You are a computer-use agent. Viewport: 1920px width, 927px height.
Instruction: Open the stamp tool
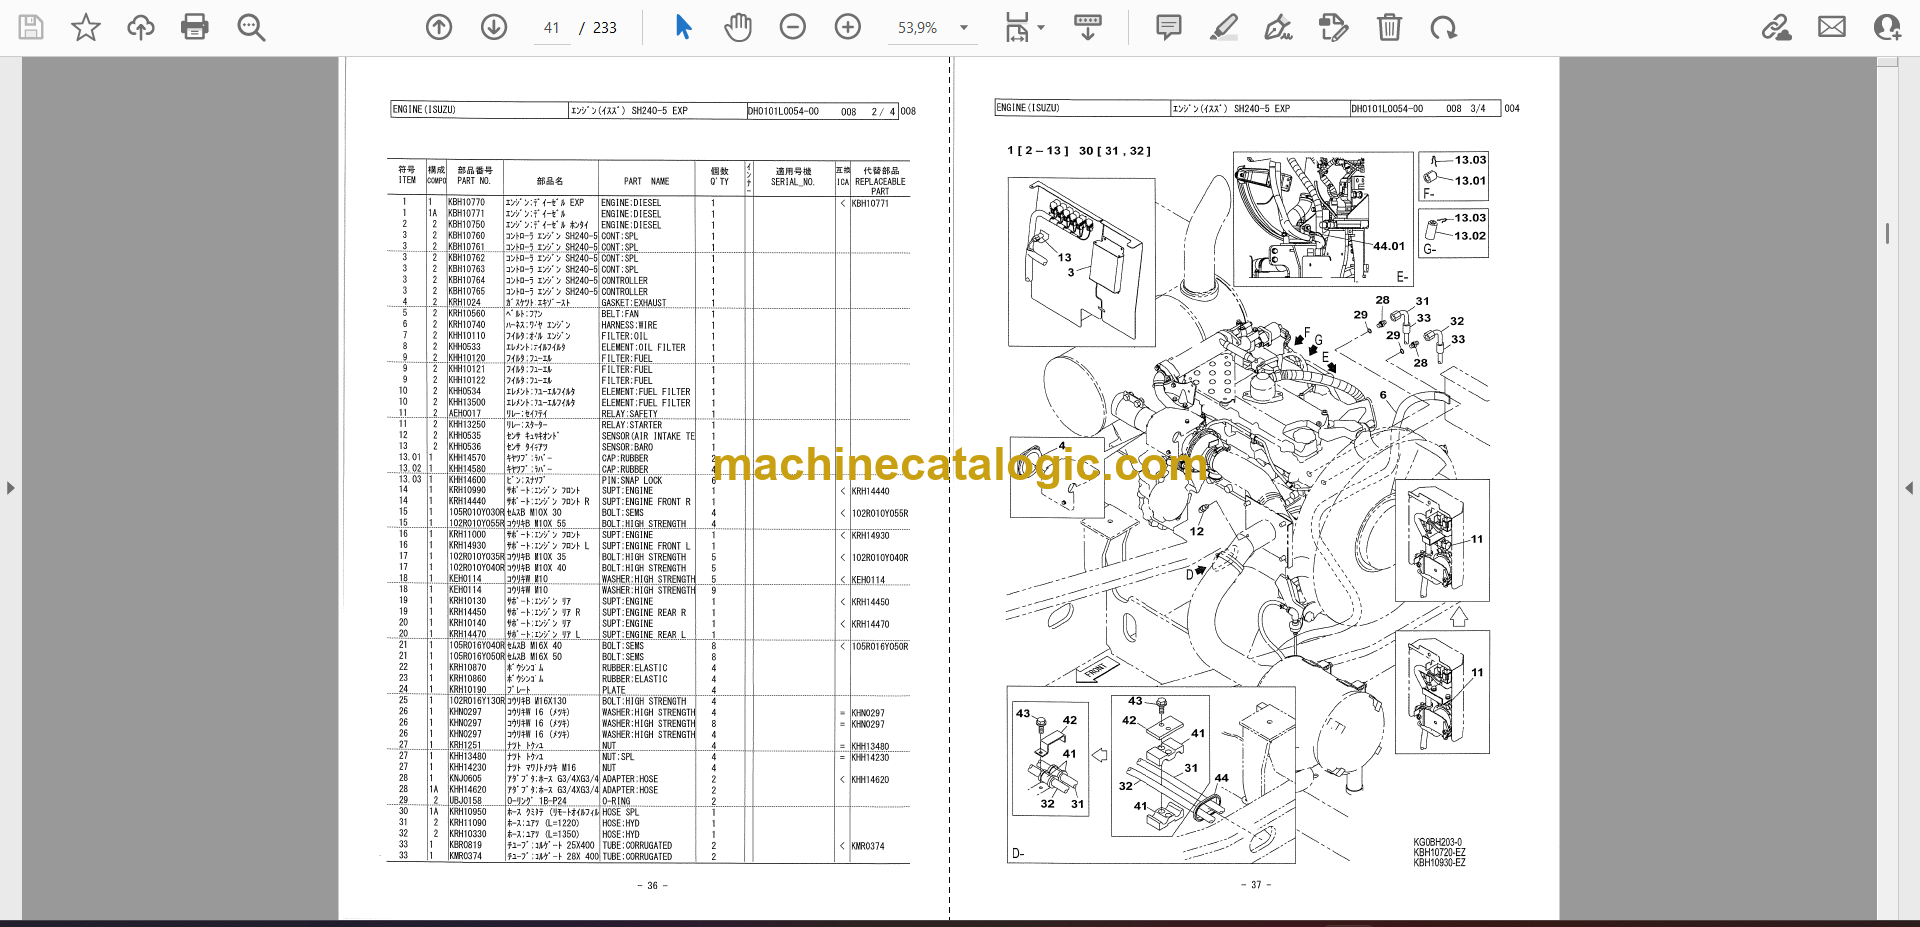(1333, 27)
